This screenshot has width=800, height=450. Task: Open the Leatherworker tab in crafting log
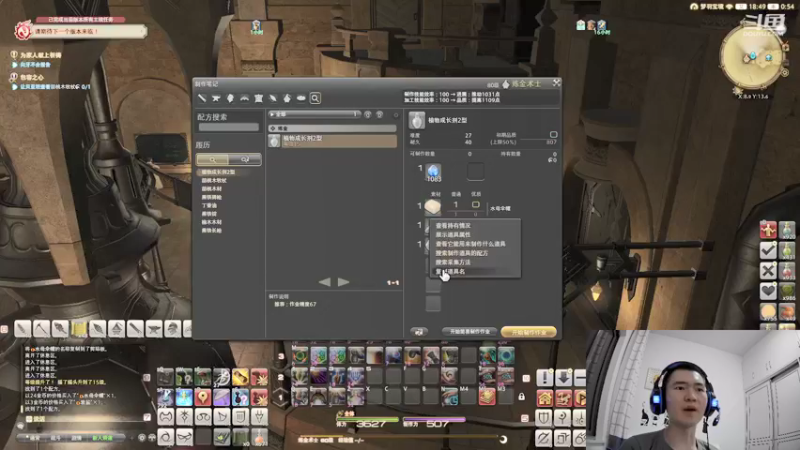[259, 98]
